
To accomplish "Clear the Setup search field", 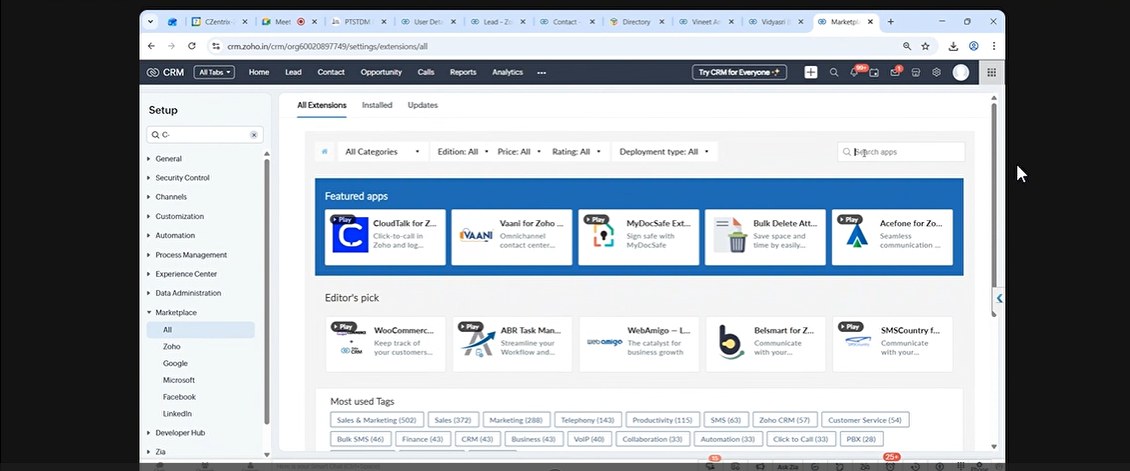I will [x=254, y=134].
